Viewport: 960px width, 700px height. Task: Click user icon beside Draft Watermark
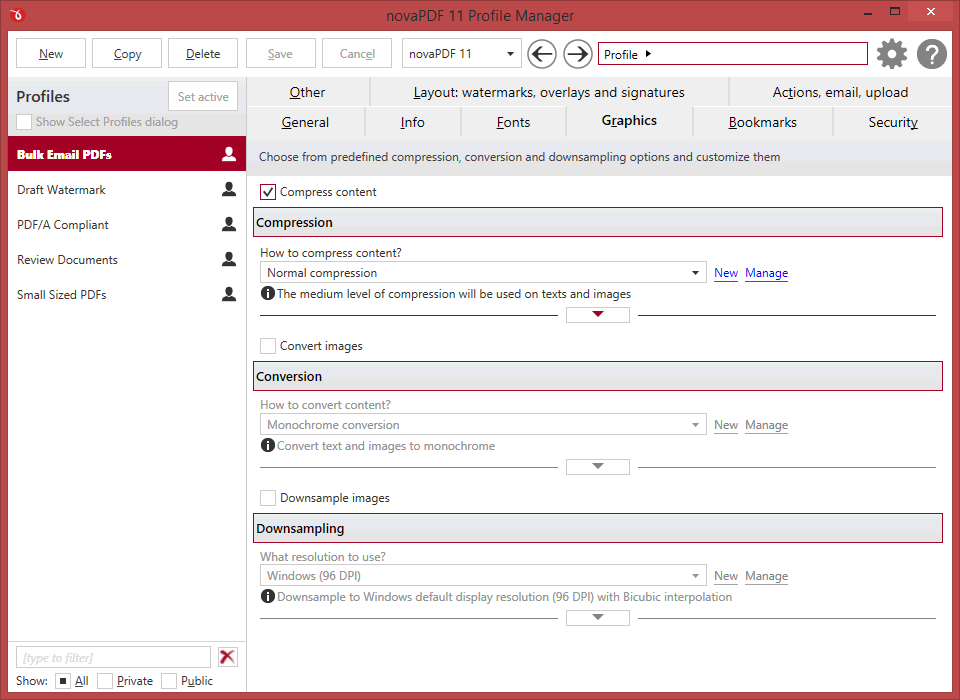tap(229, 189)
